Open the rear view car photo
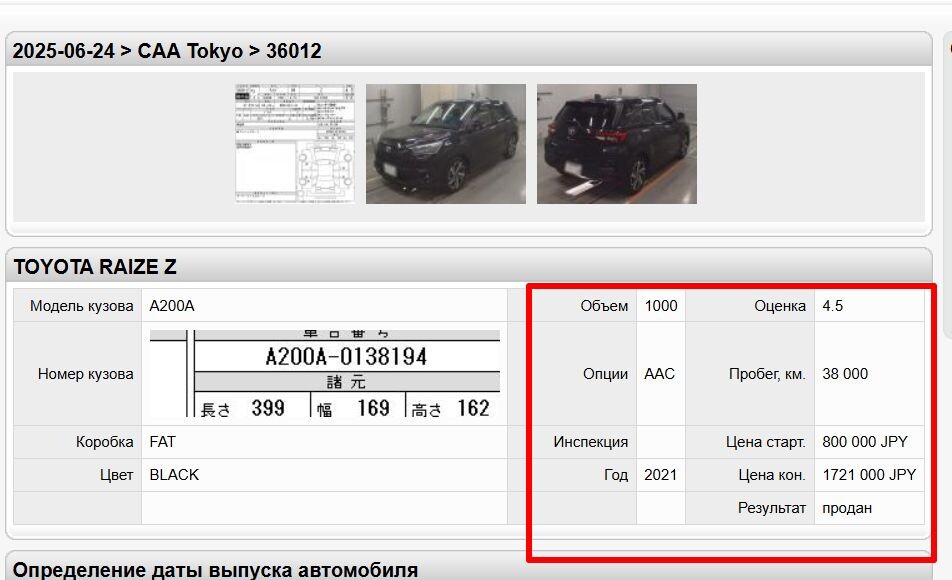 pos(617,143)
